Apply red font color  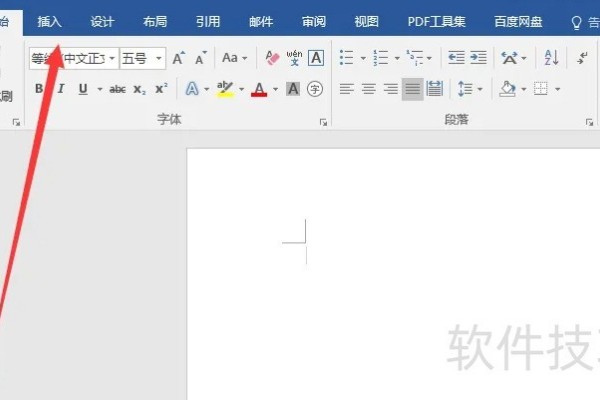pyautogui.click(x=259, y=90)
